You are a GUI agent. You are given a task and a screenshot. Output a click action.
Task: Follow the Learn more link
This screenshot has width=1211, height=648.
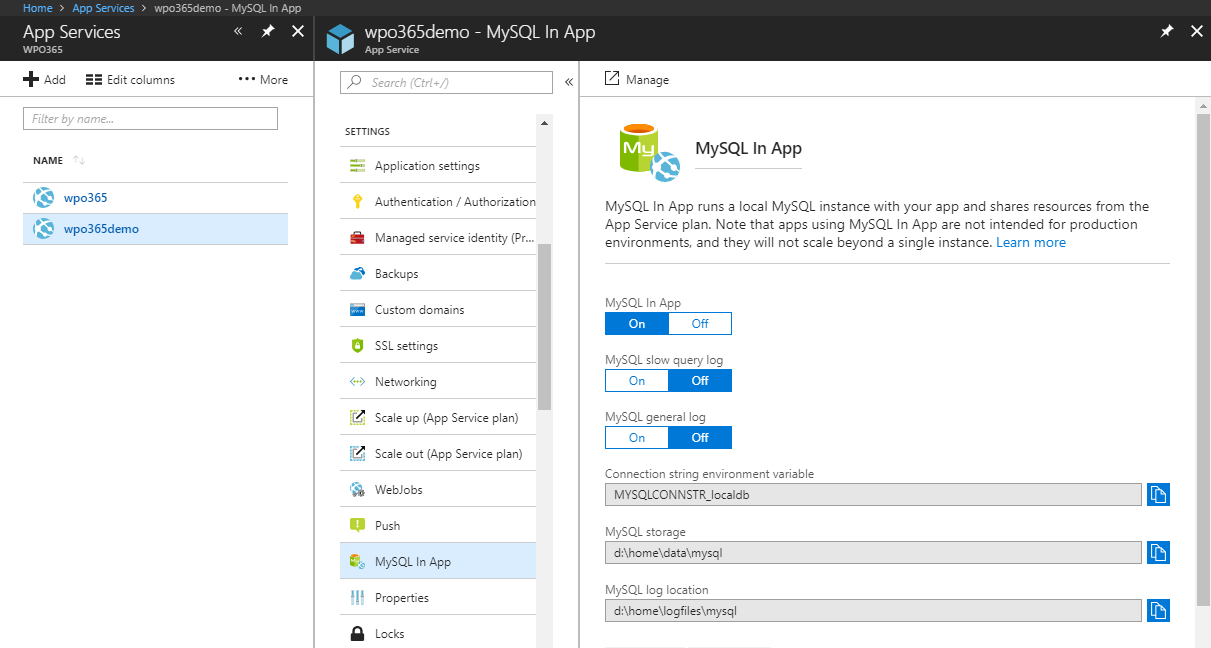click(x=1031, y=243)
